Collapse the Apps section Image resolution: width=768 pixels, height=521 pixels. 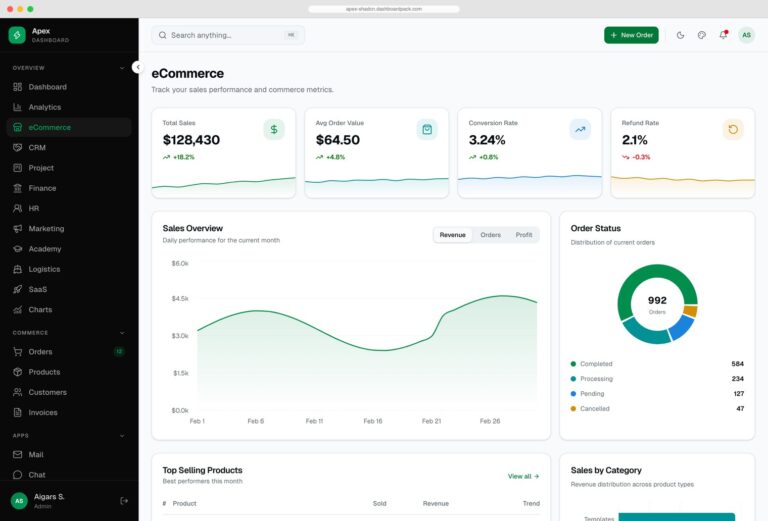(x=122, y=436)
